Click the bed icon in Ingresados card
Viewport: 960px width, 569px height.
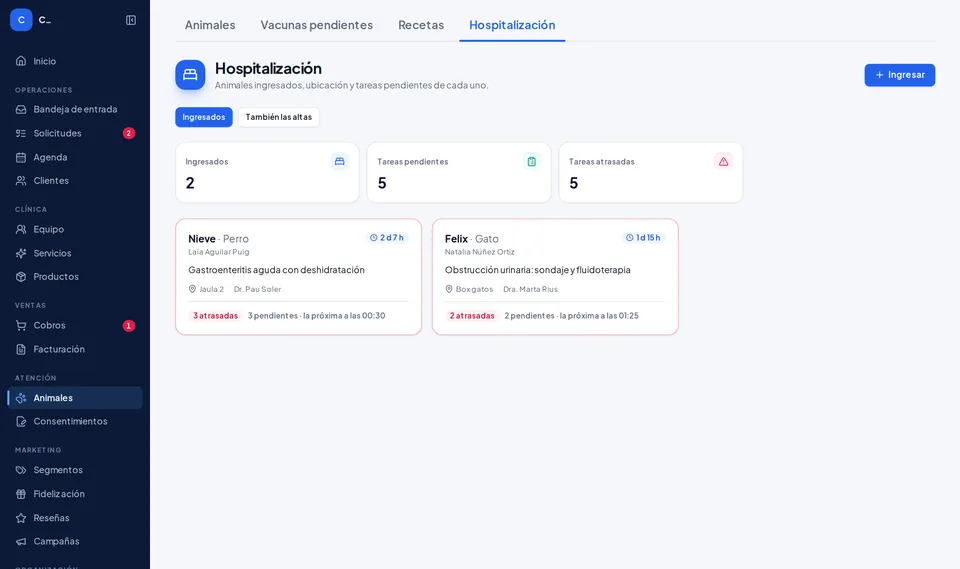click(340, 161)
